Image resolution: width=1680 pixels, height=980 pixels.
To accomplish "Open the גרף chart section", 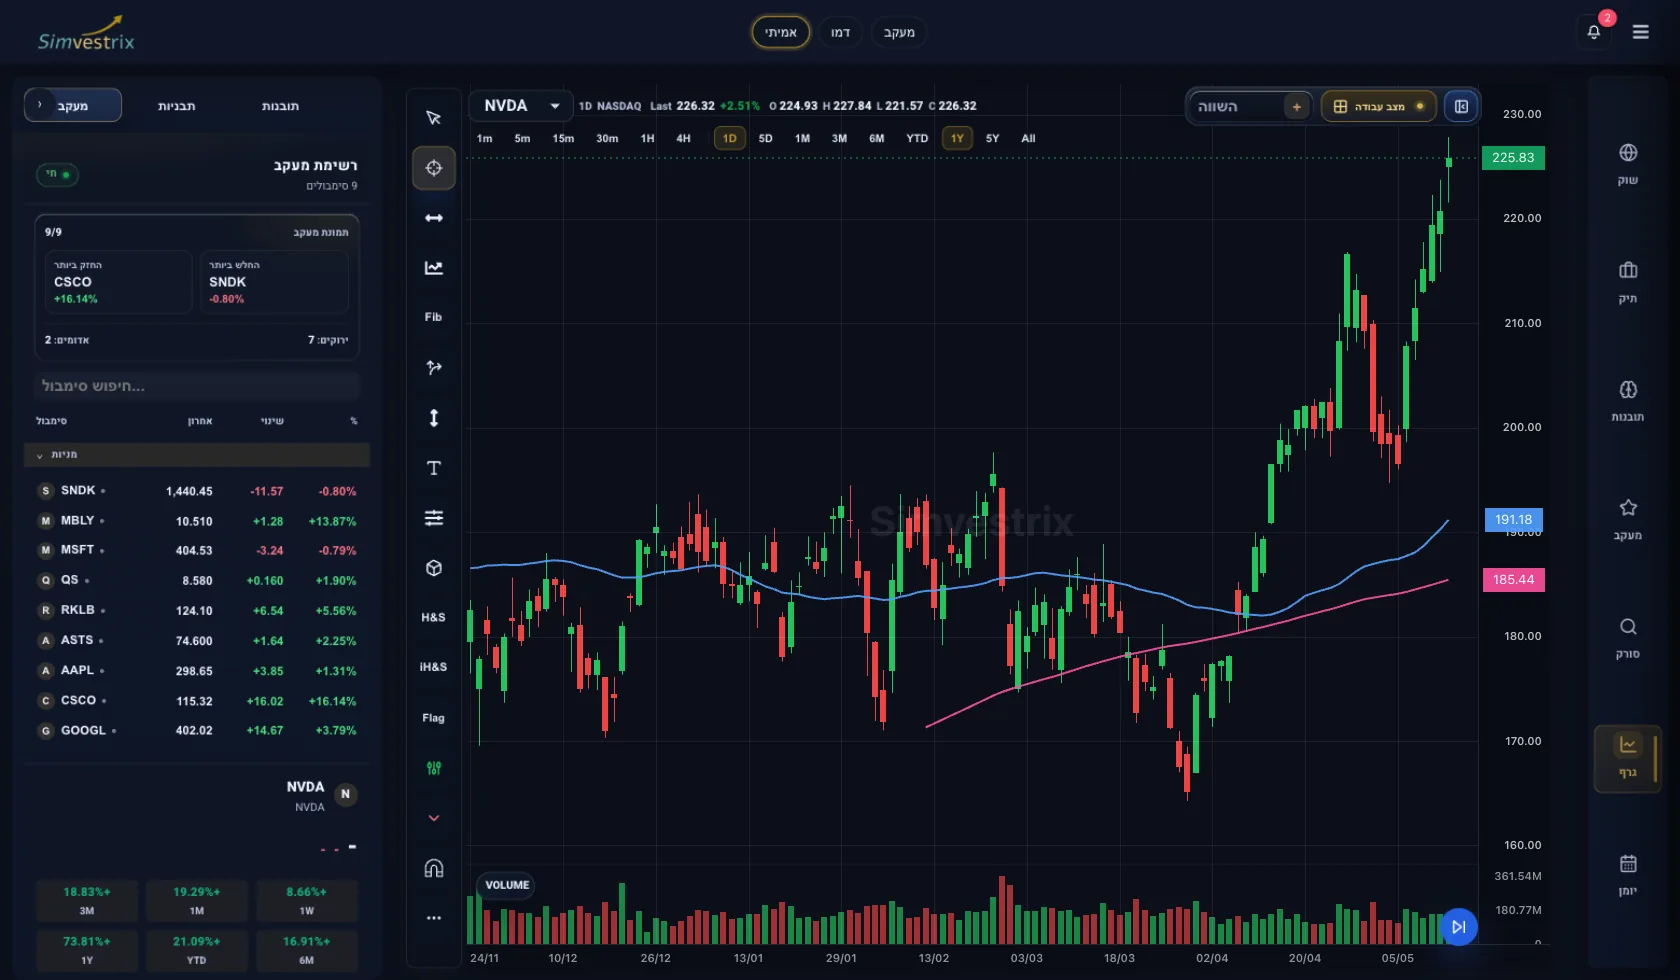I will coord(1627,758).
